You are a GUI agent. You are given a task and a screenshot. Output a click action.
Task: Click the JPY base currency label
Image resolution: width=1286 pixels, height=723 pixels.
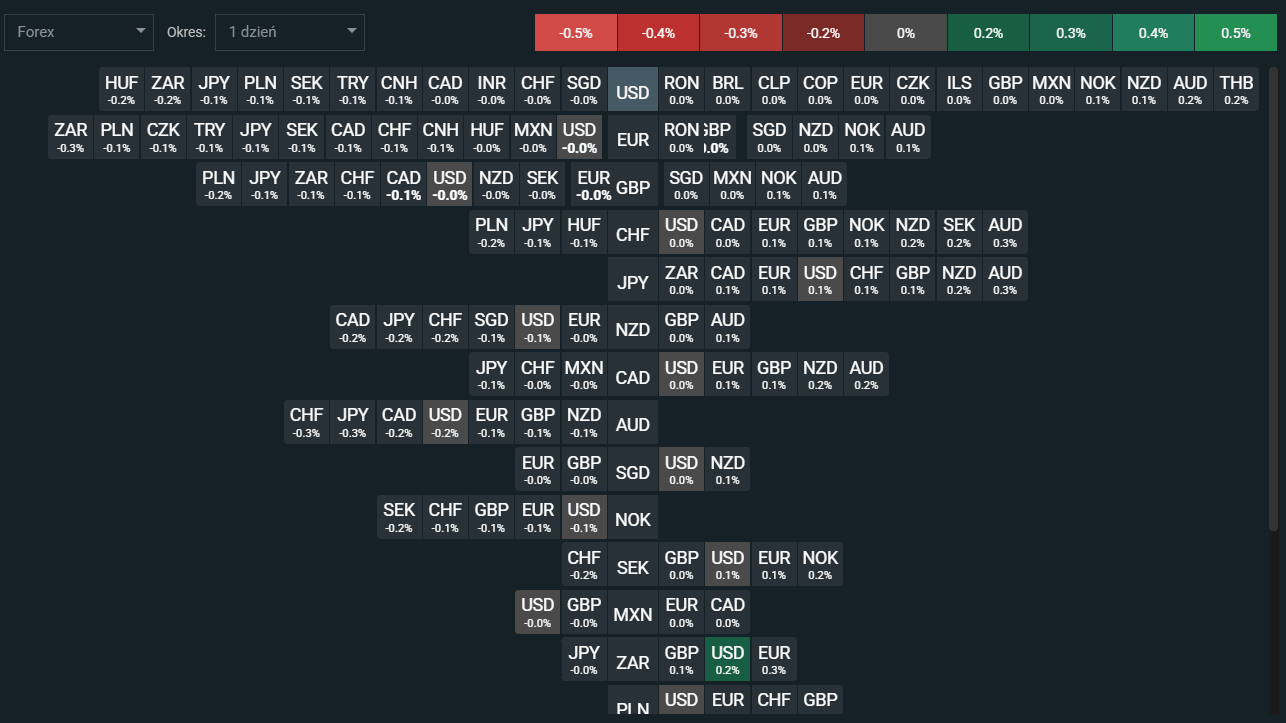coord(633,282)
